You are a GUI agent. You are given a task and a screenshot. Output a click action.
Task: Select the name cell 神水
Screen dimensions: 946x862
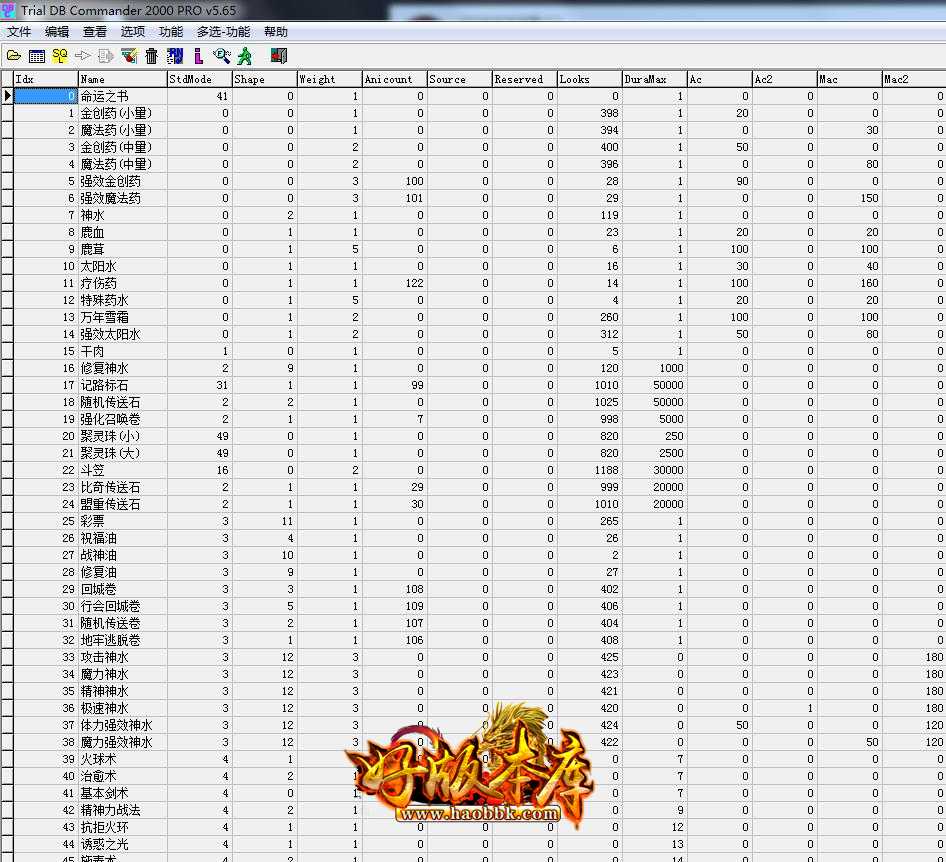122,215
